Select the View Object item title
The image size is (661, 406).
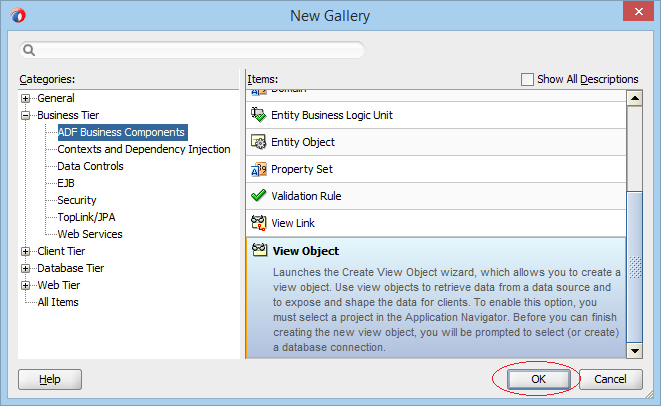pyautogui.click(x=306, y=251)
